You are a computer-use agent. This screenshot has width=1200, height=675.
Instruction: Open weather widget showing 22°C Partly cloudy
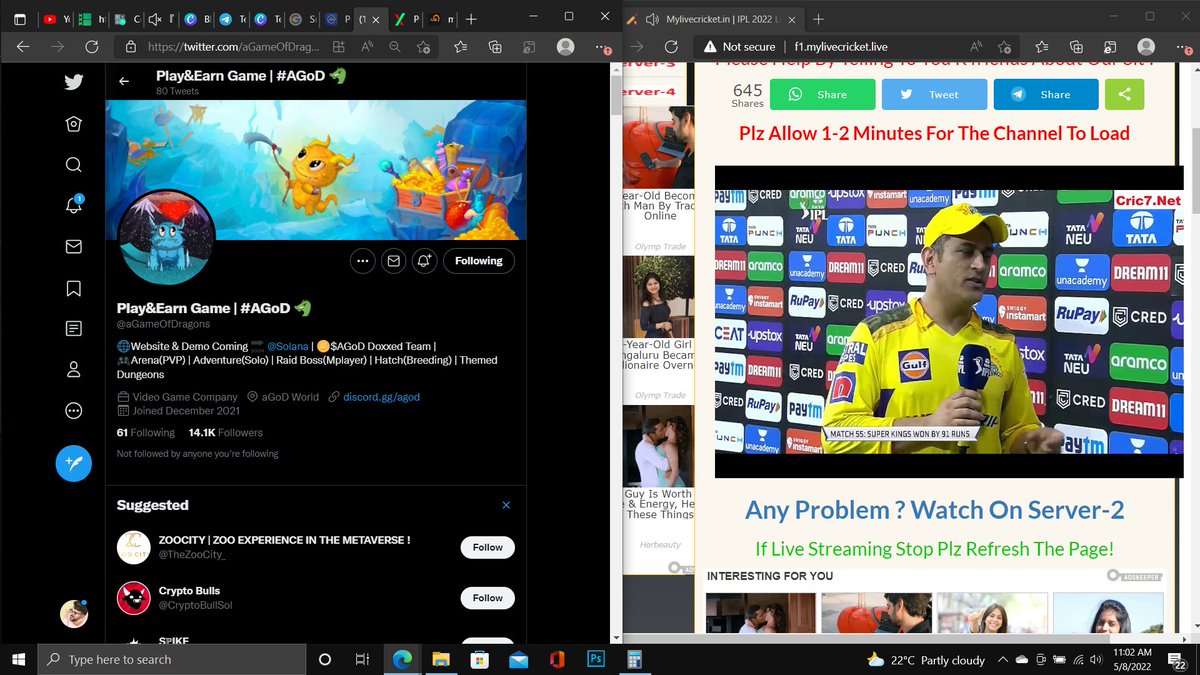click(925, 660)
